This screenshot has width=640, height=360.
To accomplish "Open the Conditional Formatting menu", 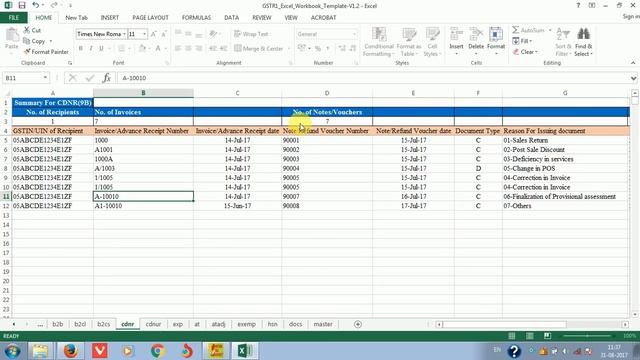I will tap(379, 42).
